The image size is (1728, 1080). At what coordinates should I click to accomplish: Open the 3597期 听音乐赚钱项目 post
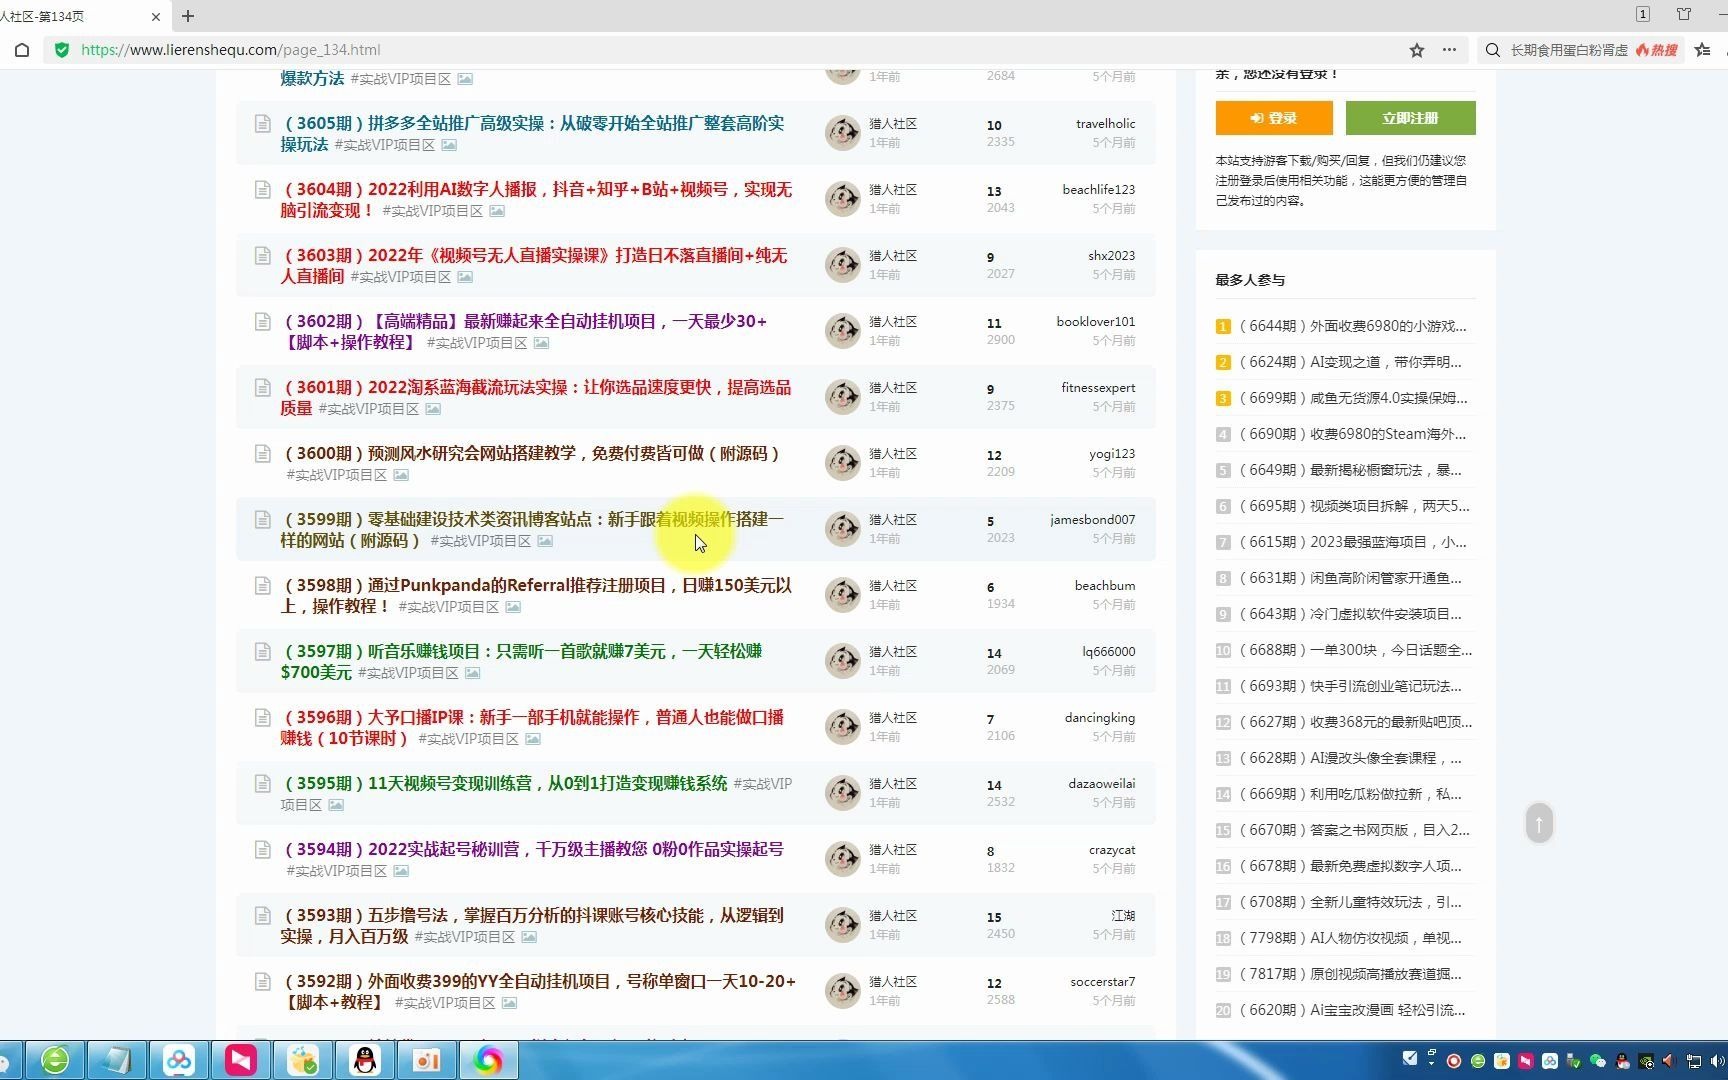point(522,652)
